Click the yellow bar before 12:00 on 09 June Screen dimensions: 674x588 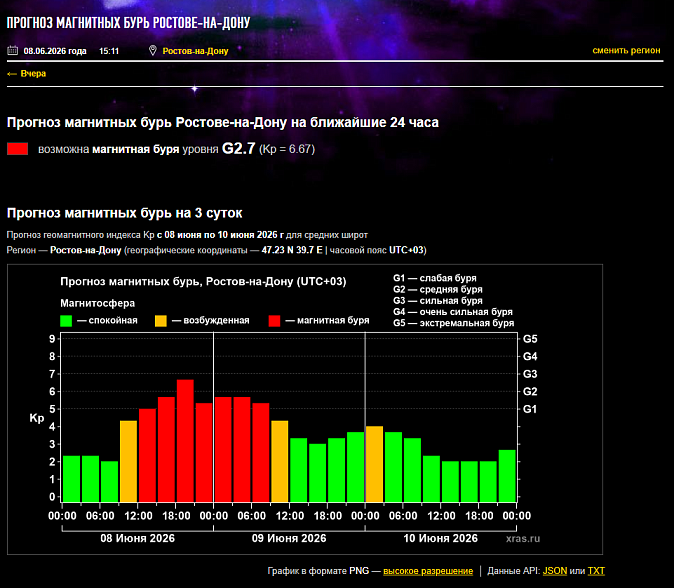pos(280,462)
